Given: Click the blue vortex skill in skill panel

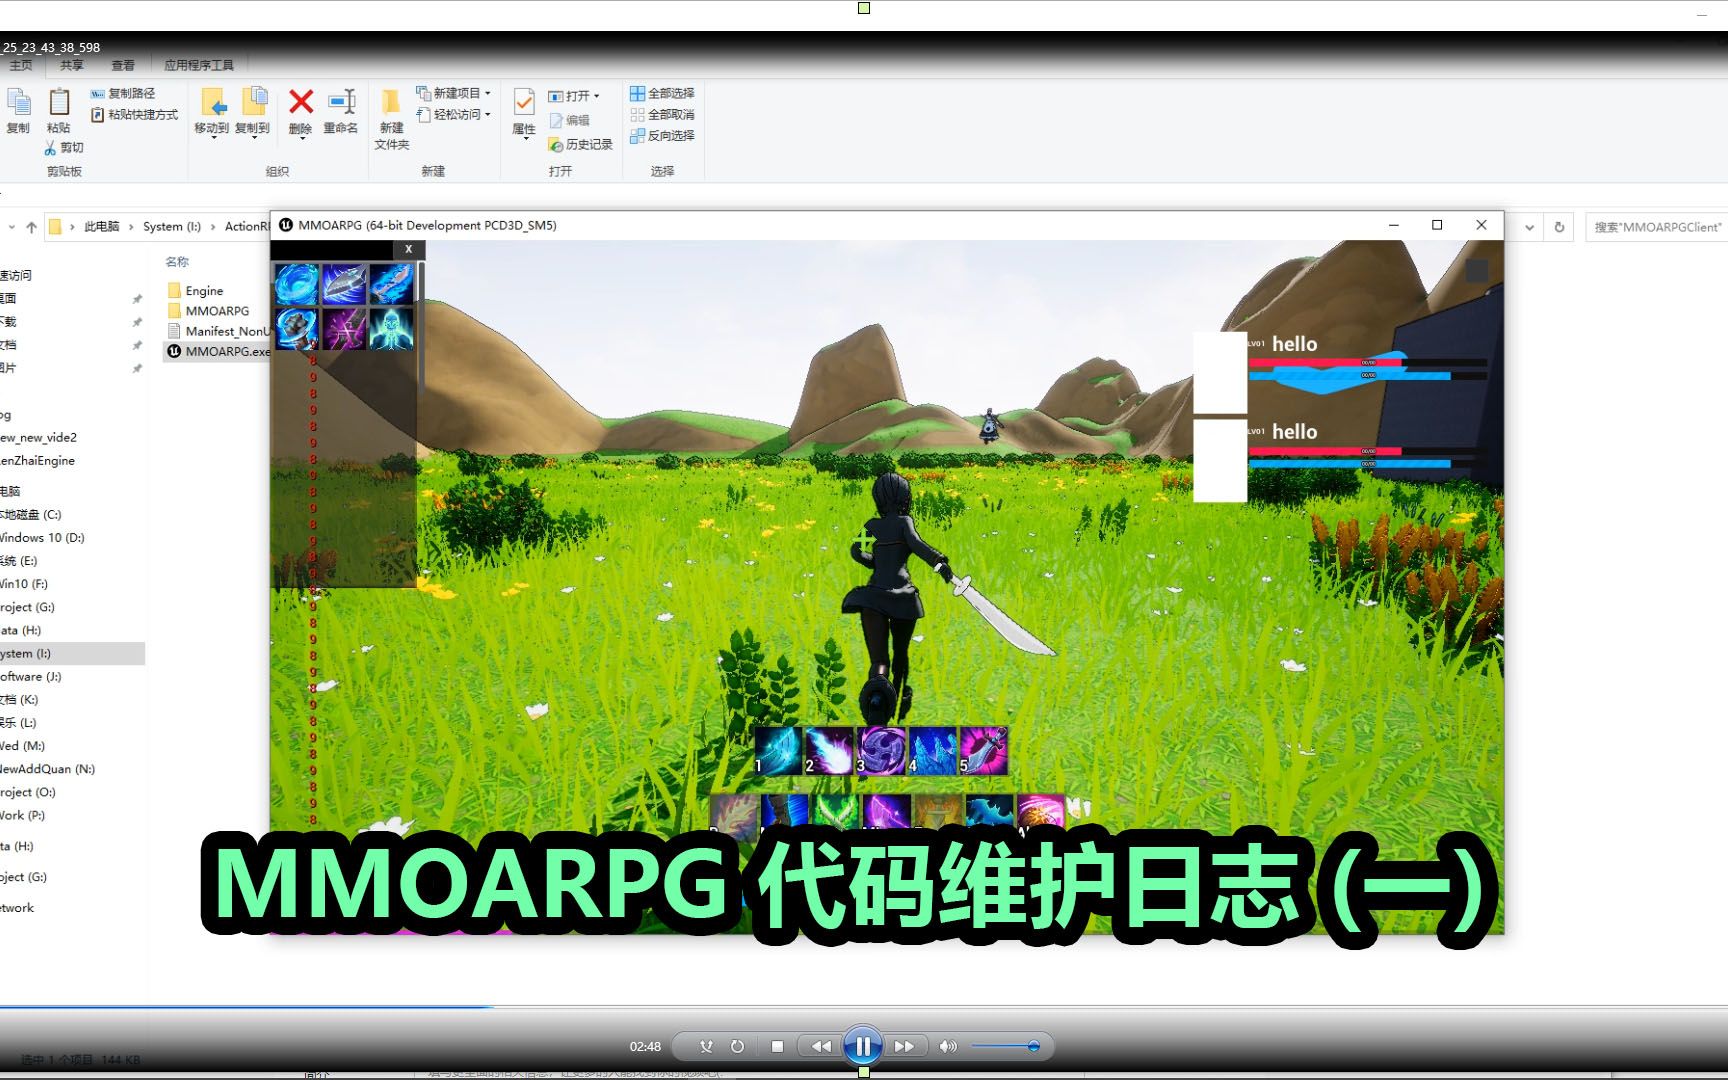Looking at the screenshot, I should pos(296,284).
